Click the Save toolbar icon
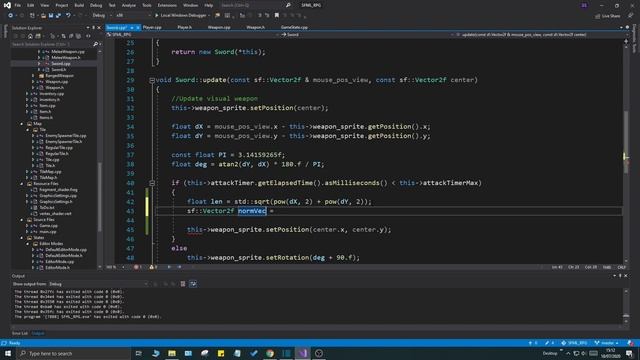Viewport: 640px width, 360px height. [51, 16]
